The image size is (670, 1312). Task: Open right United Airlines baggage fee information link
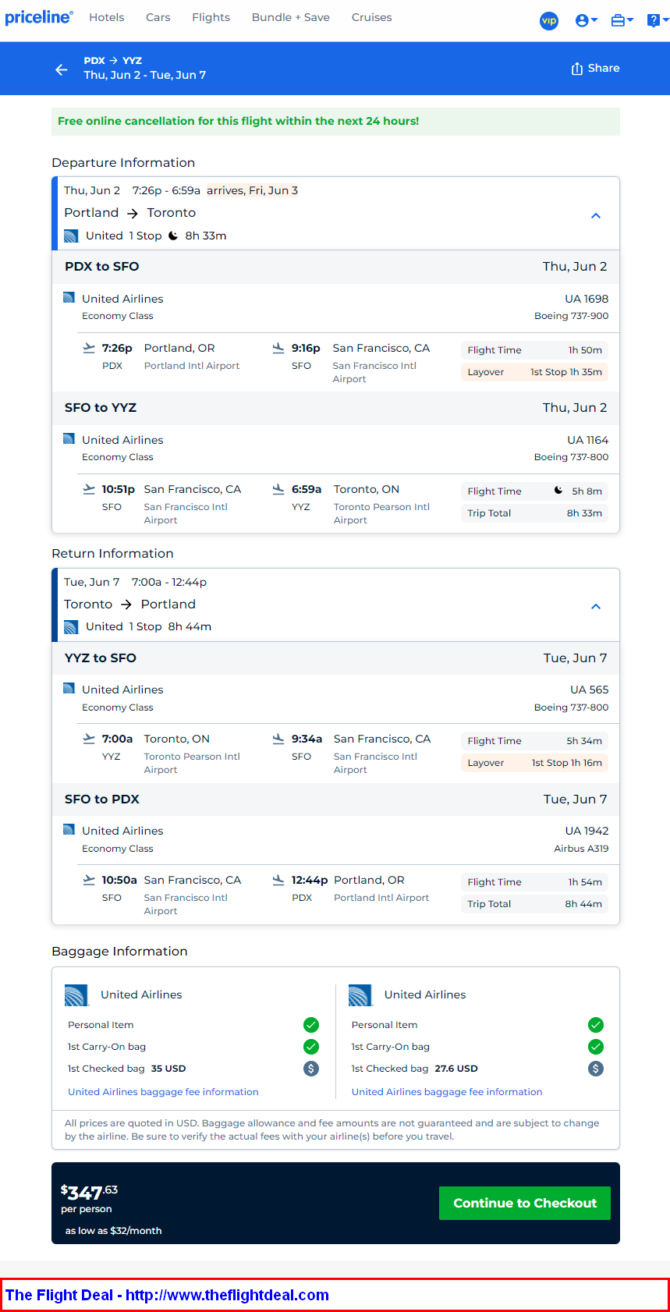coord(447,1092)
